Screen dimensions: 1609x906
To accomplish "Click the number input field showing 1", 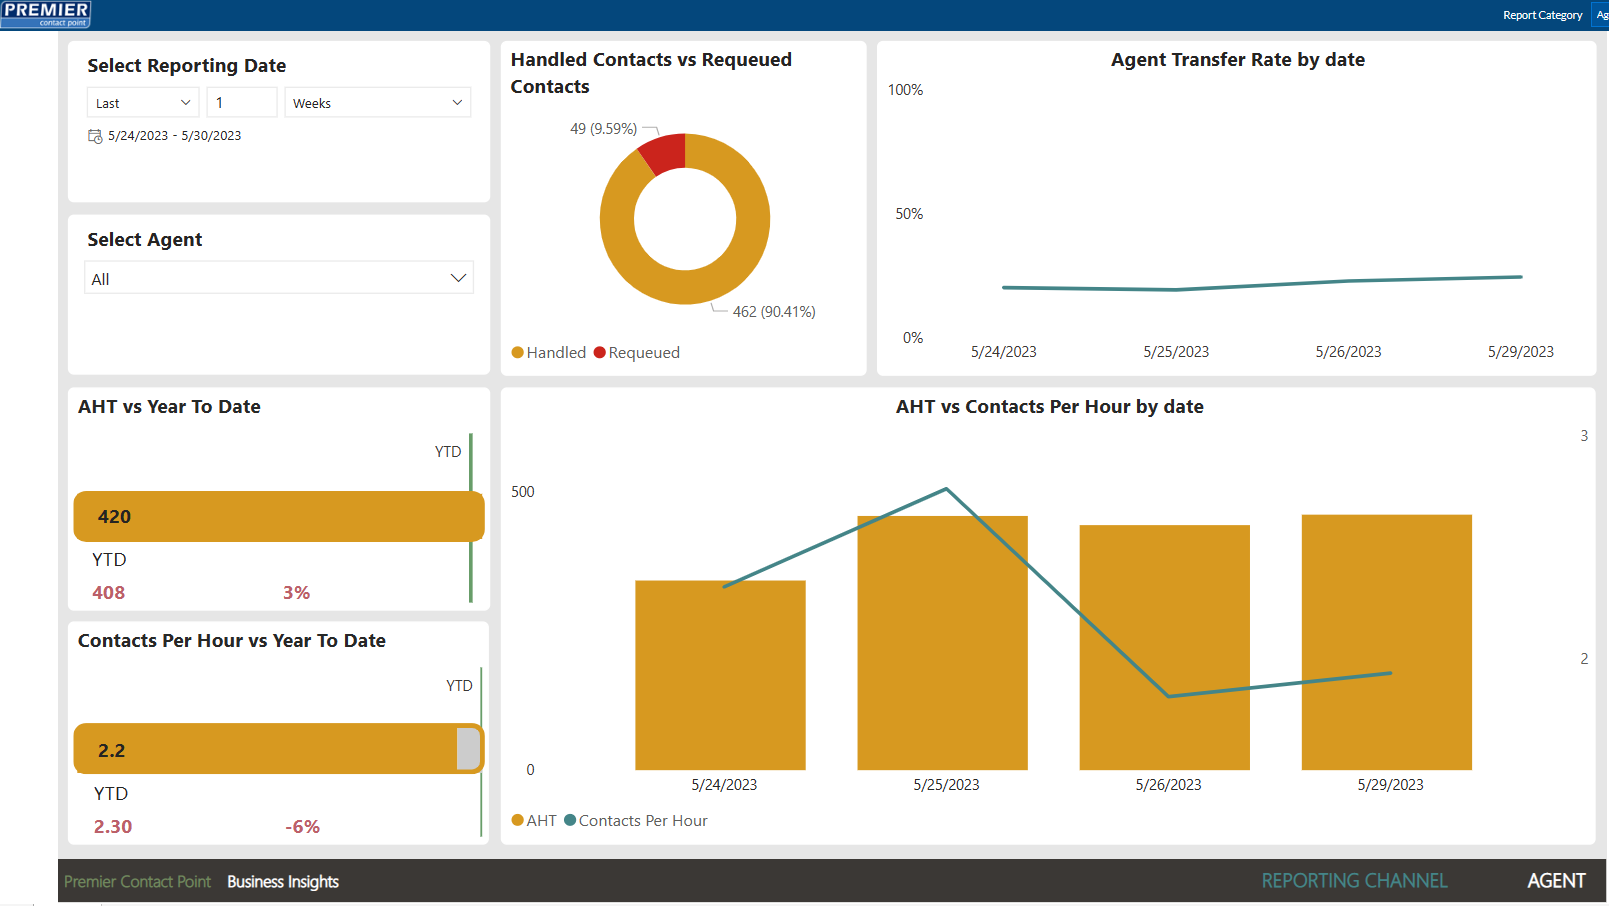I will [241, 103].
